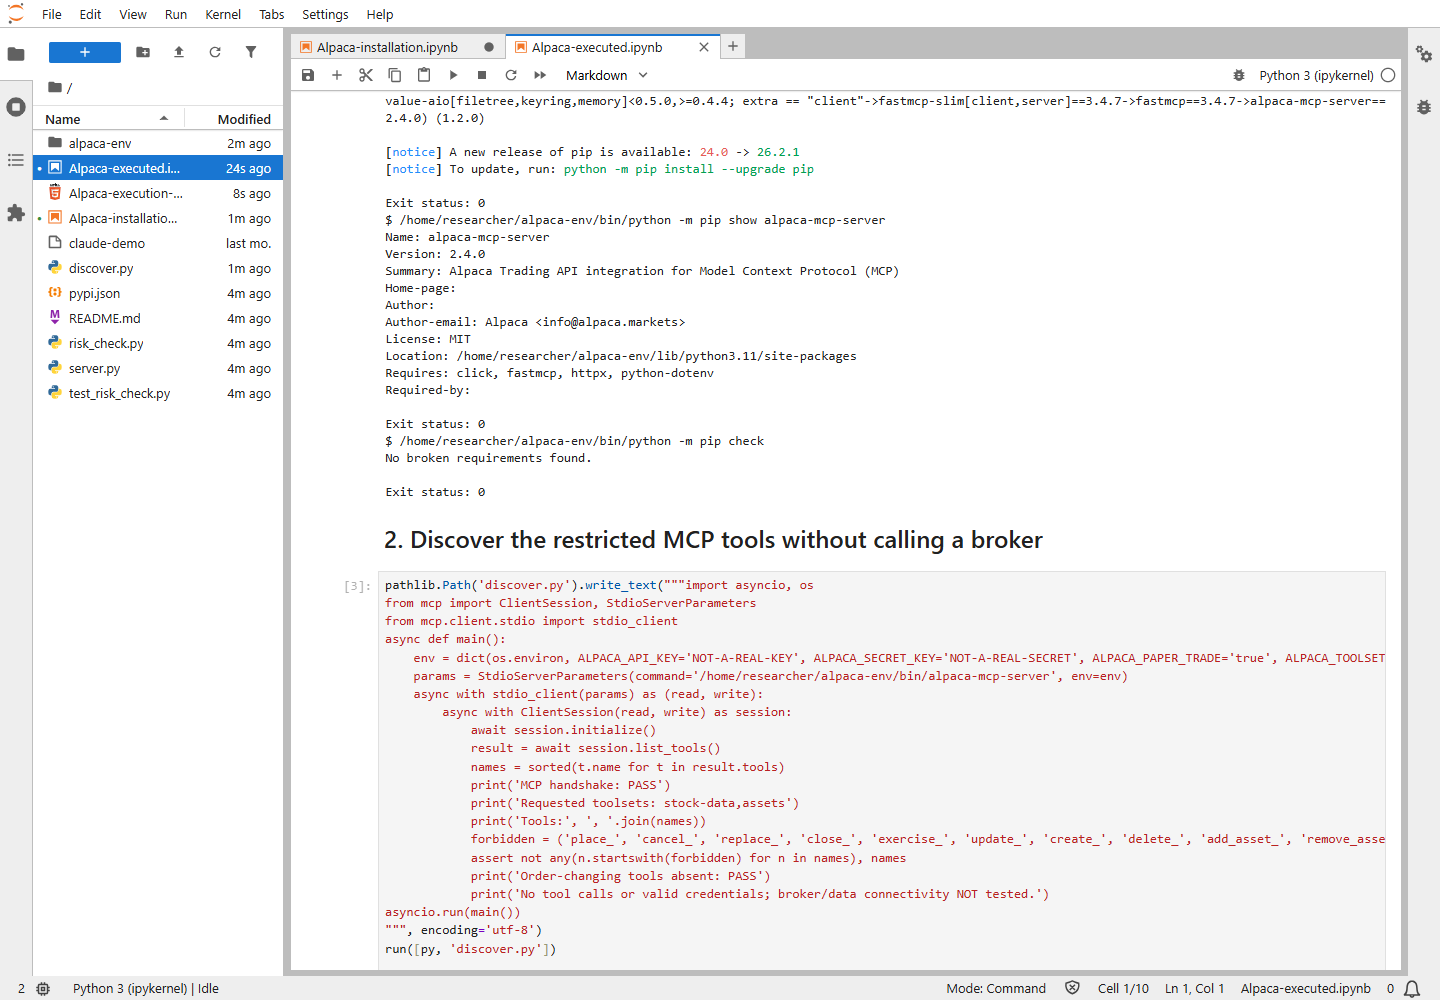Viewport: 1440px width, 1000px height.
Task: Click Ln 1, Col 1 in status bar
Action: (1194, 988)
